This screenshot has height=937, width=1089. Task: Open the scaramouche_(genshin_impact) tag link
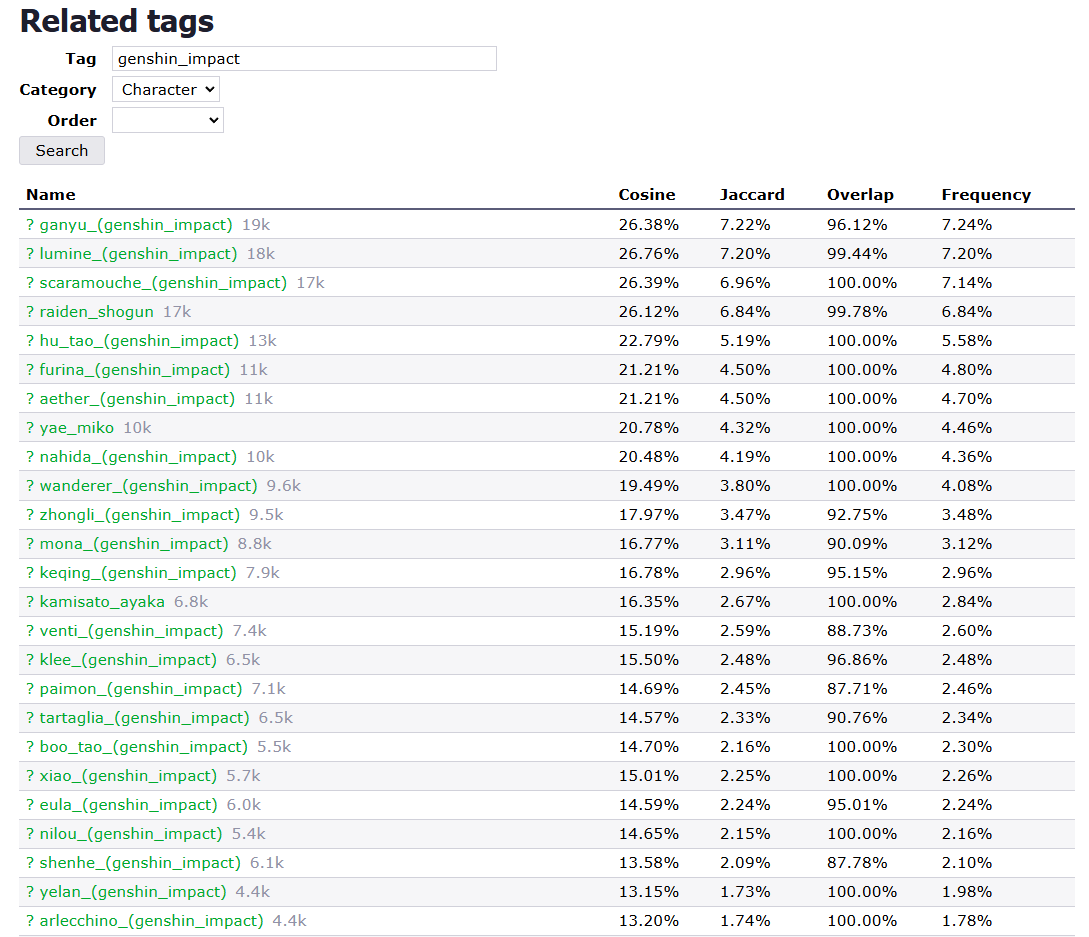[x=163, y=283]
